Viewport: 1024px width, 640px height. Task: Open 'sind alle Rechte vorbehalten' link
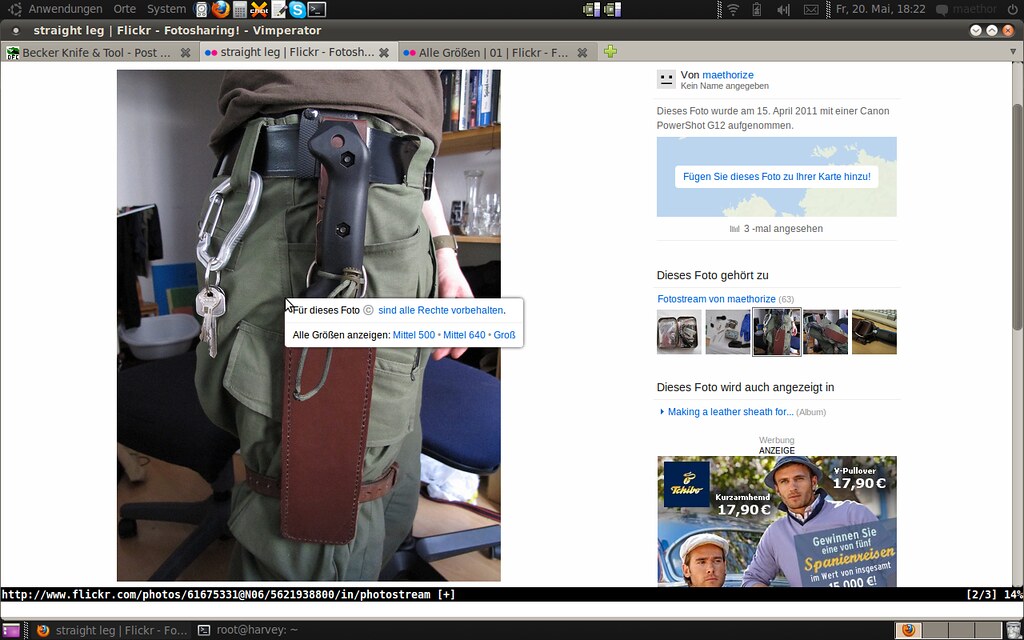[441, 310]
